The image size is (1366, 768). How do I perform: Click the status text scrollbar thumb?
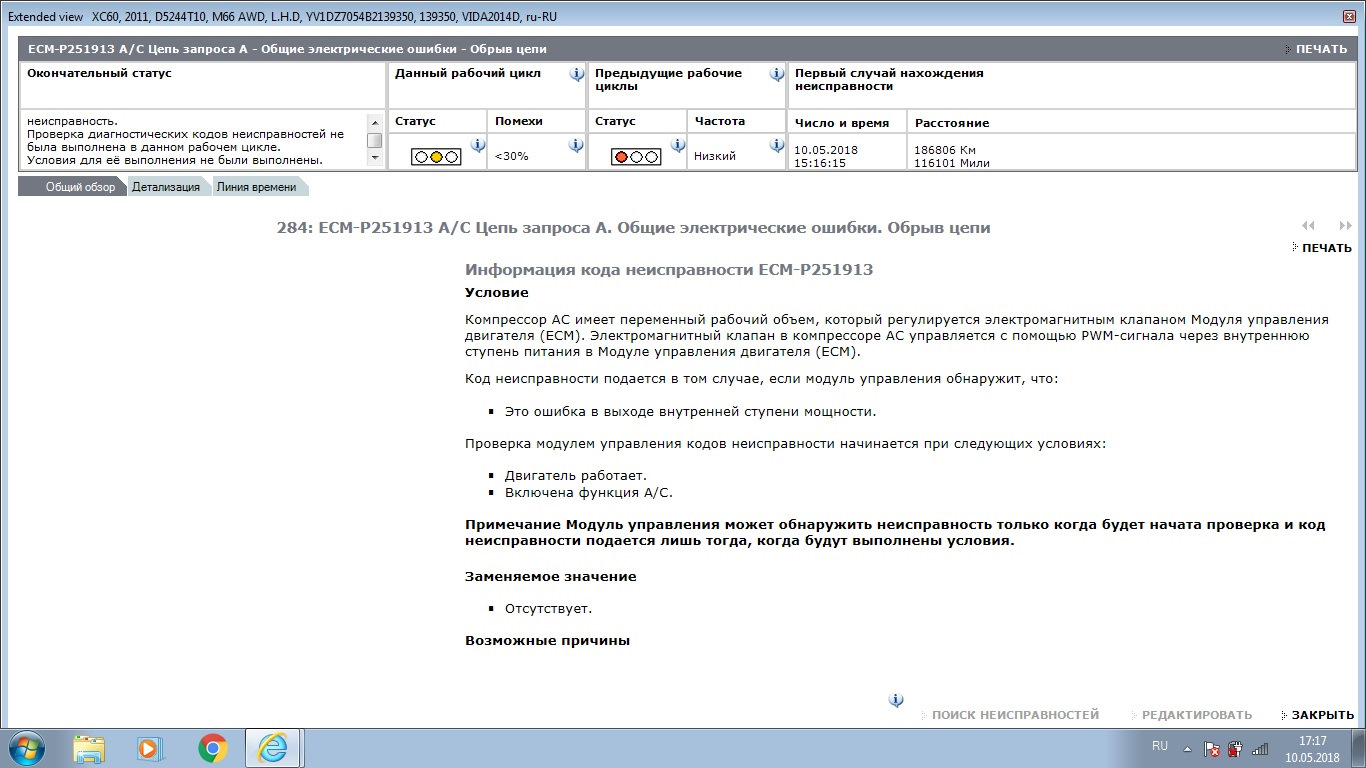click(374, 141)
